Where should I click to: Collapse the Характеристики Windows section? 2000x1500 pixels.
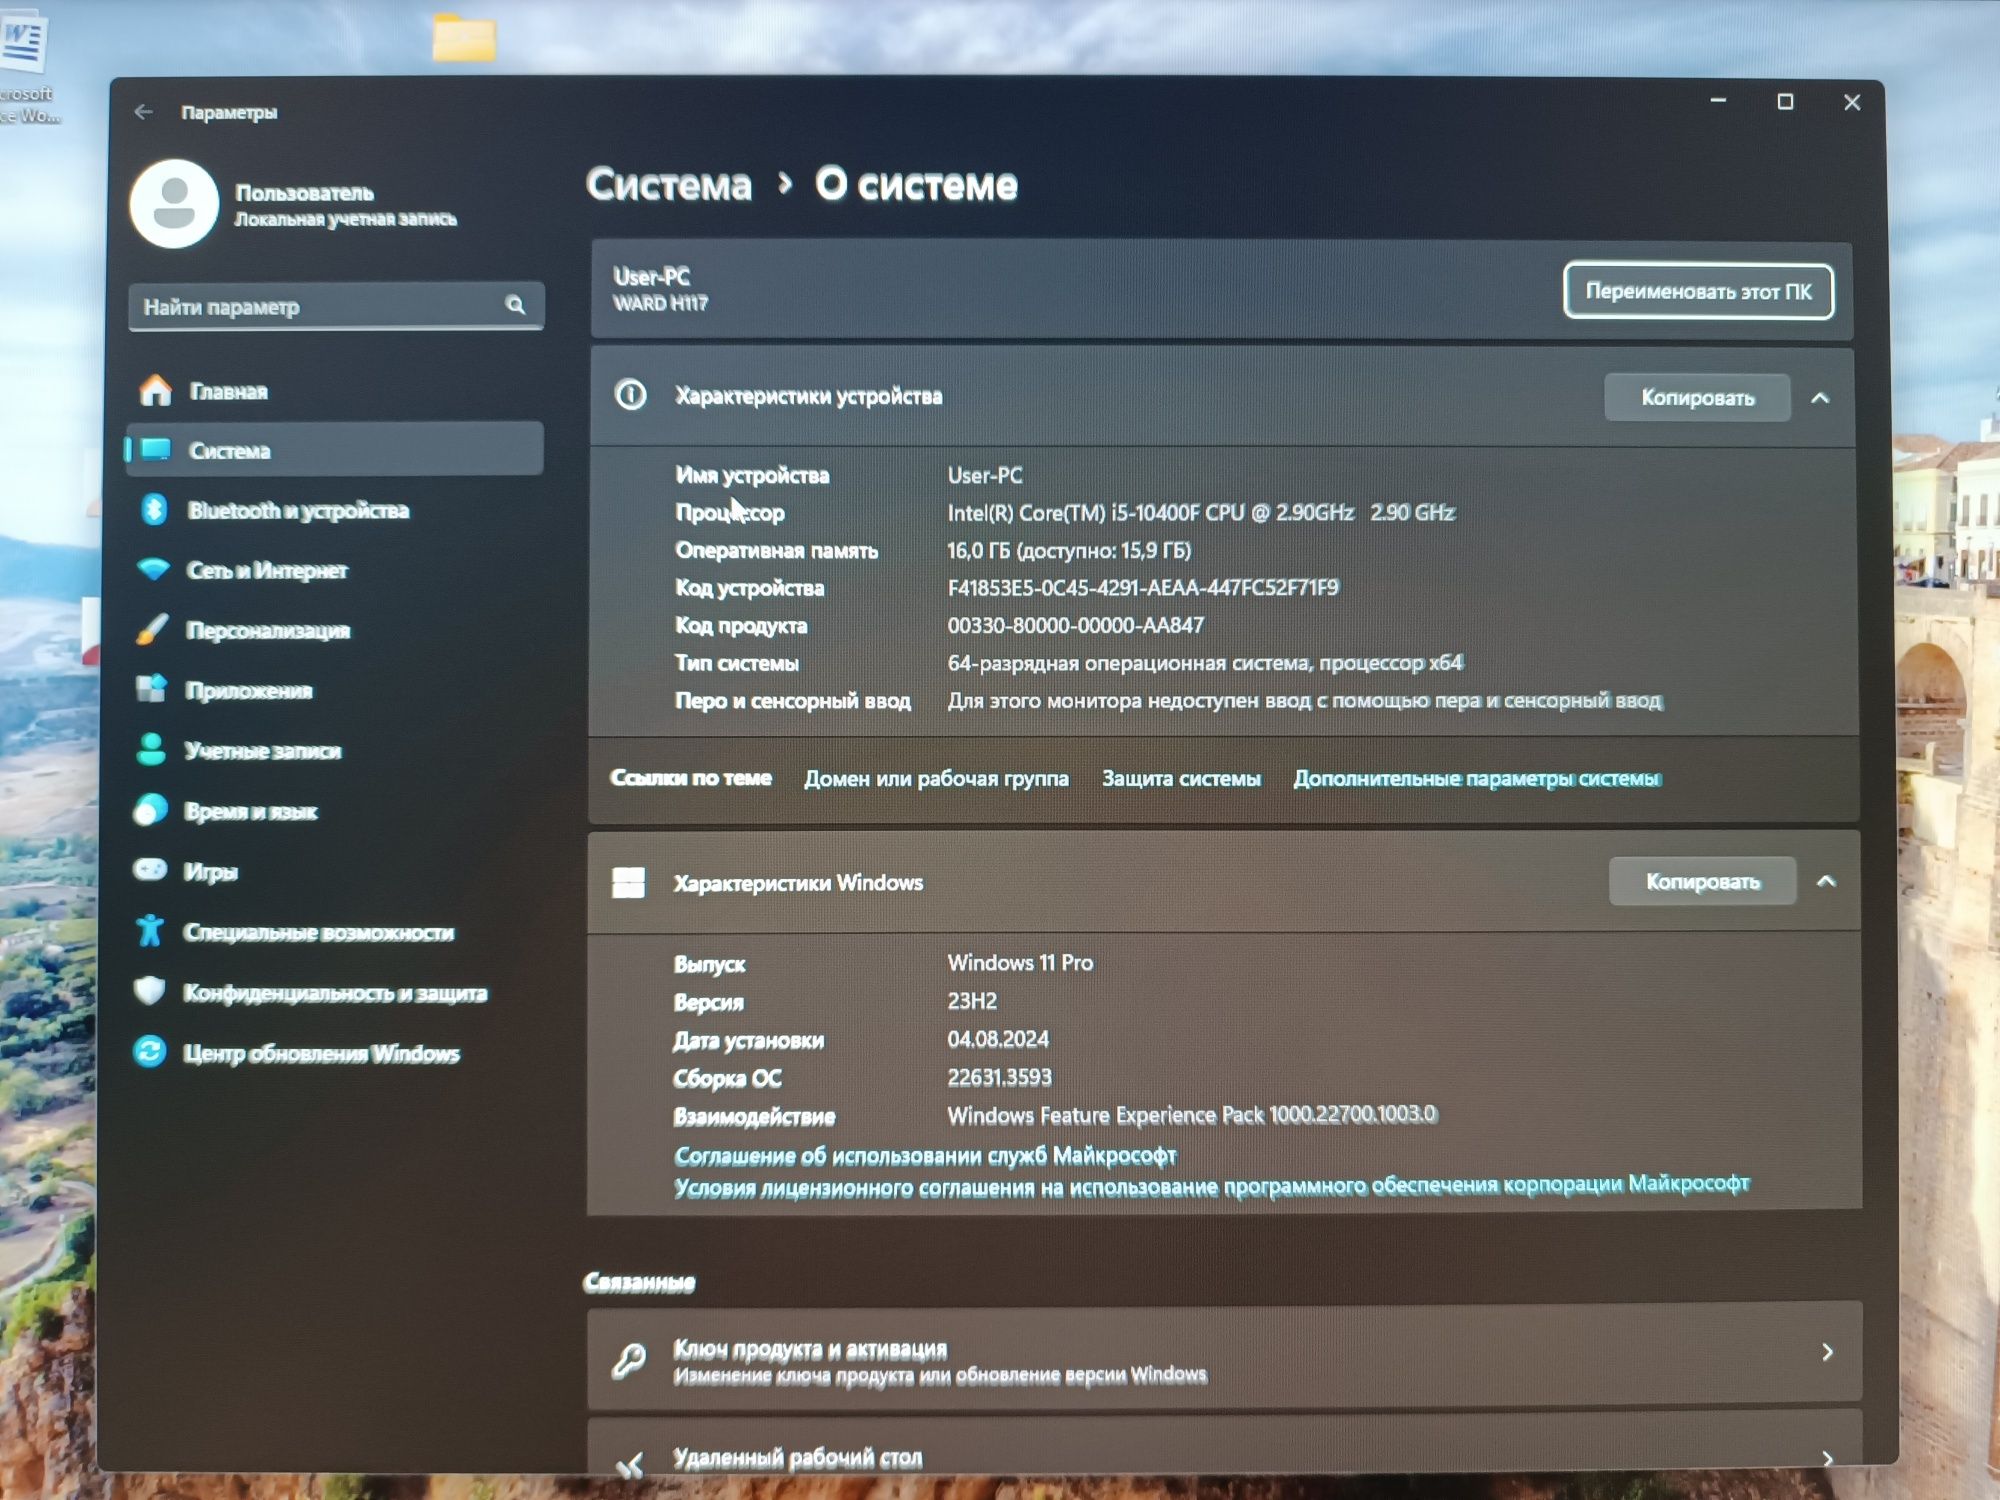pyautogui.click(x=1826, y=881)
